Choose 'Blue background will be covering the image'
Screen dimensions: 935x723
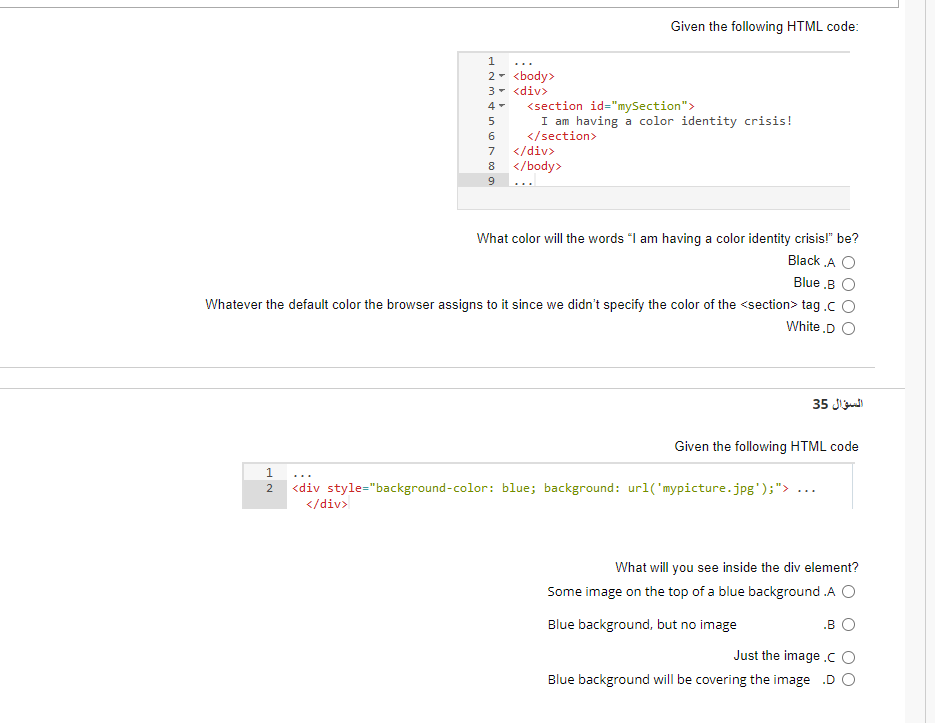tap(849, 679)
